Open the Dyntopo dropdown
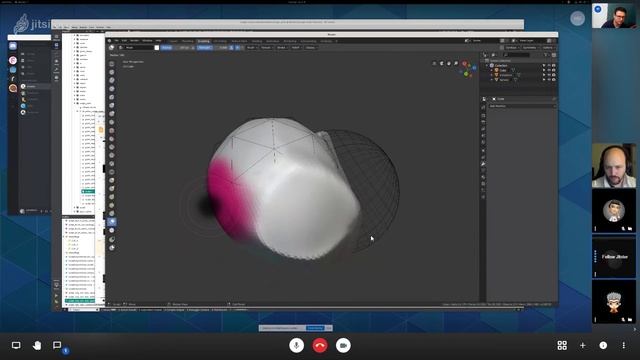 click(x=512, y=48)
